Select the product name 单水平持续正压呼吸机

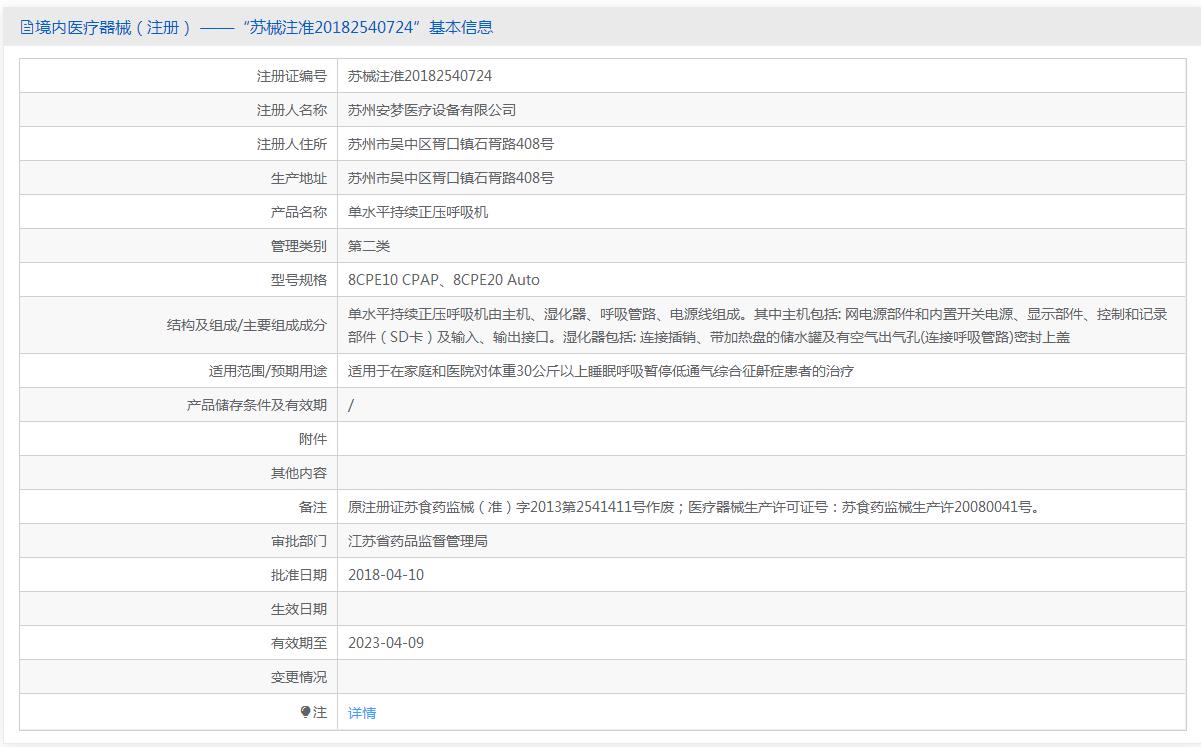[418, 212]
